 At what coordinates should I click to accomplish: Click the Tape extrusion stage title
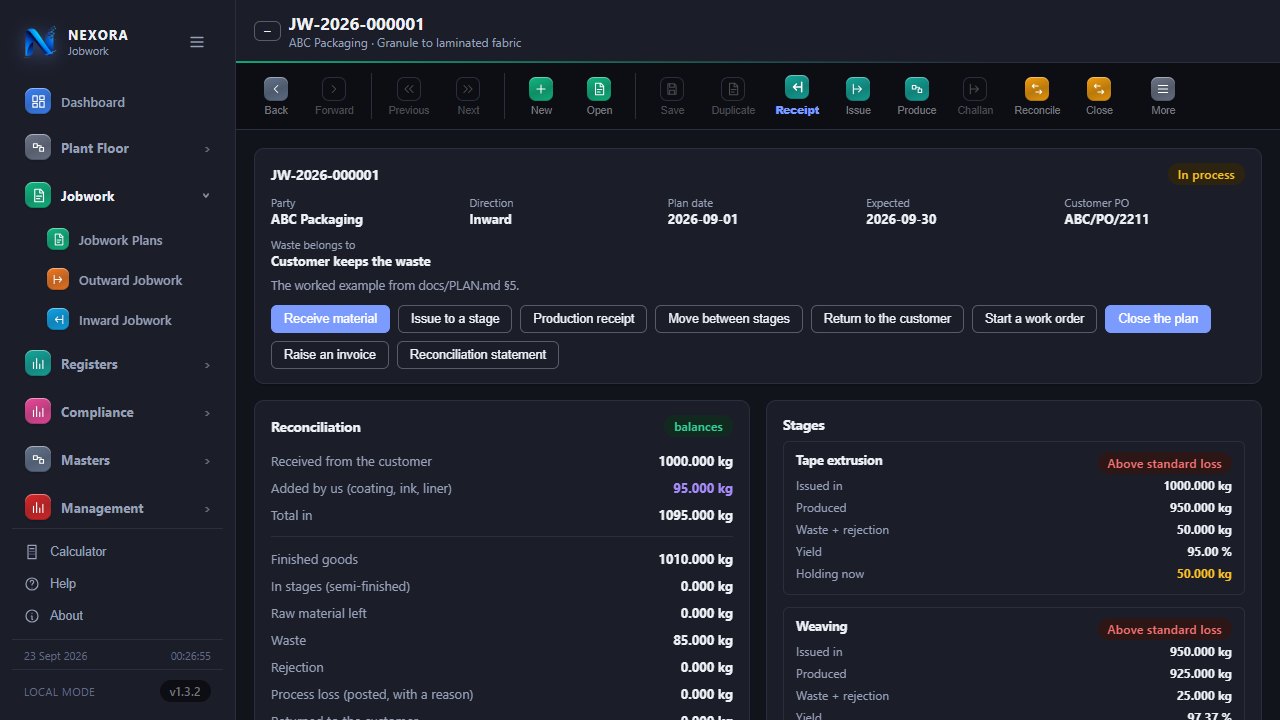coord(839,461)
